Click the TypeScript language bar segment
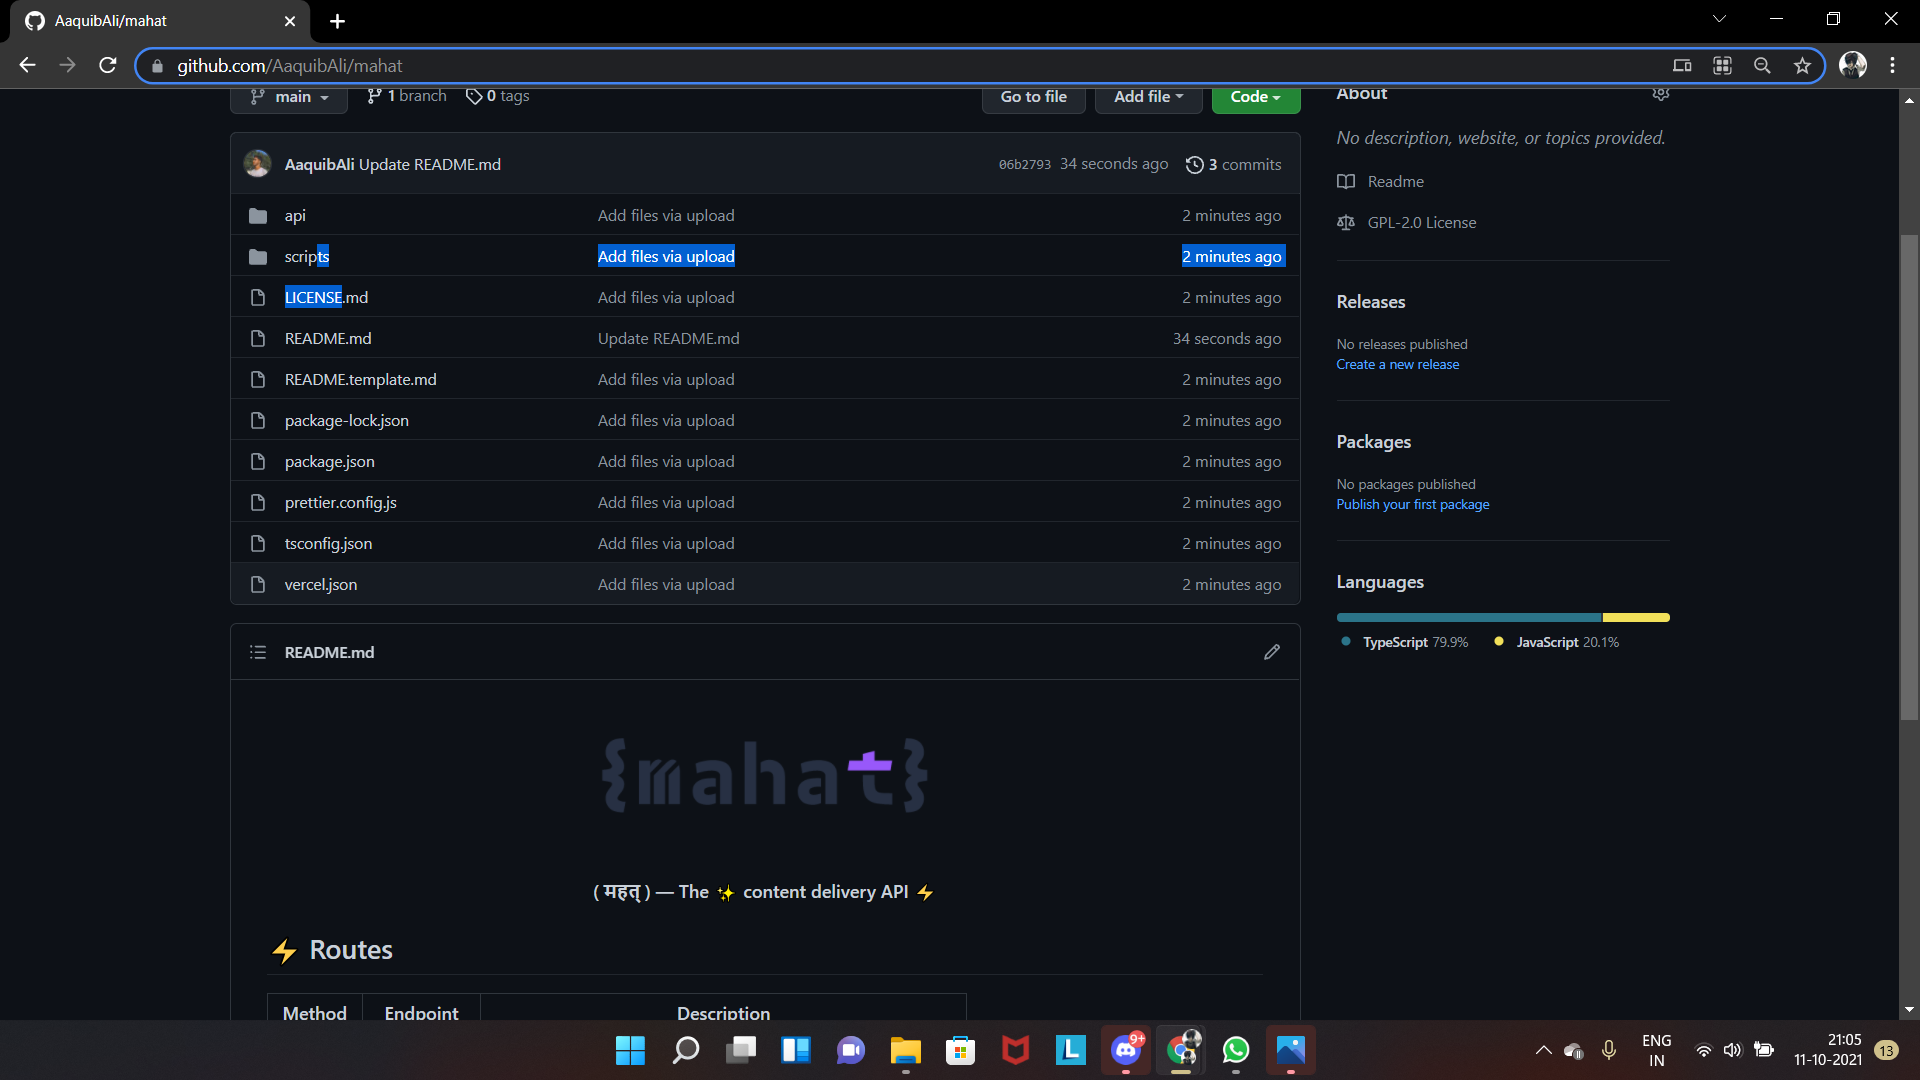Viewport: 1920px width, 1080px height. click(x=1468, y=618)
